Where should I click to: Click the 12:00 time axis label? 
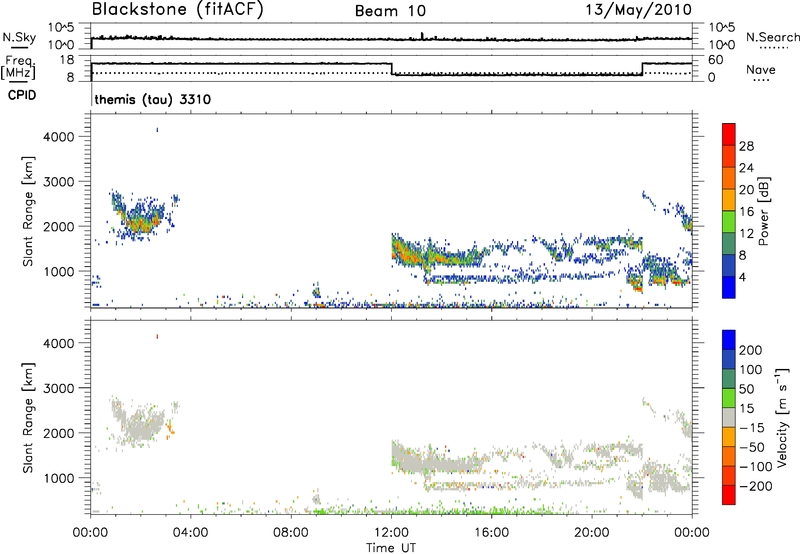[x=391, y=533]
